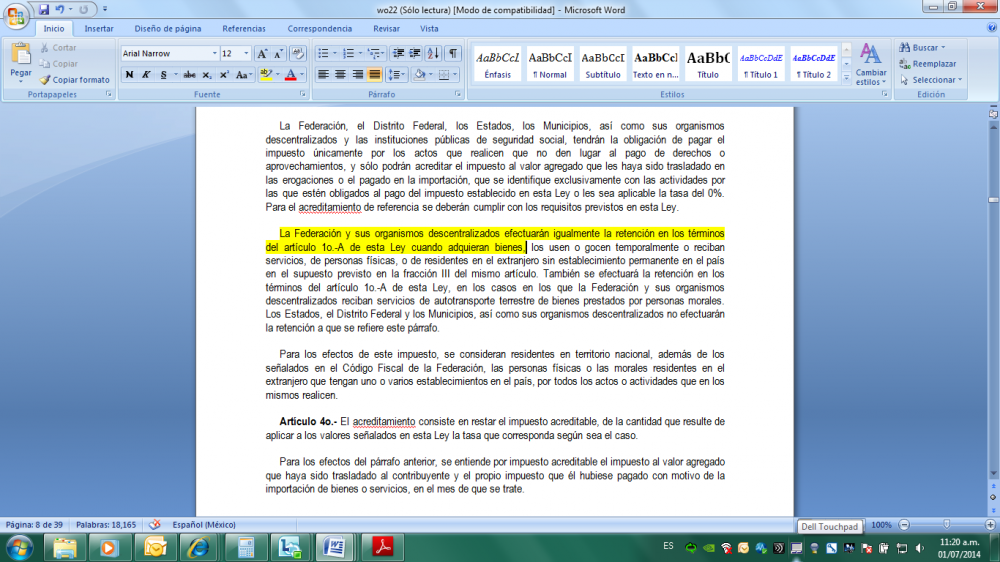
Task: Toggle subscript formatting
Action: click(207, 75)
